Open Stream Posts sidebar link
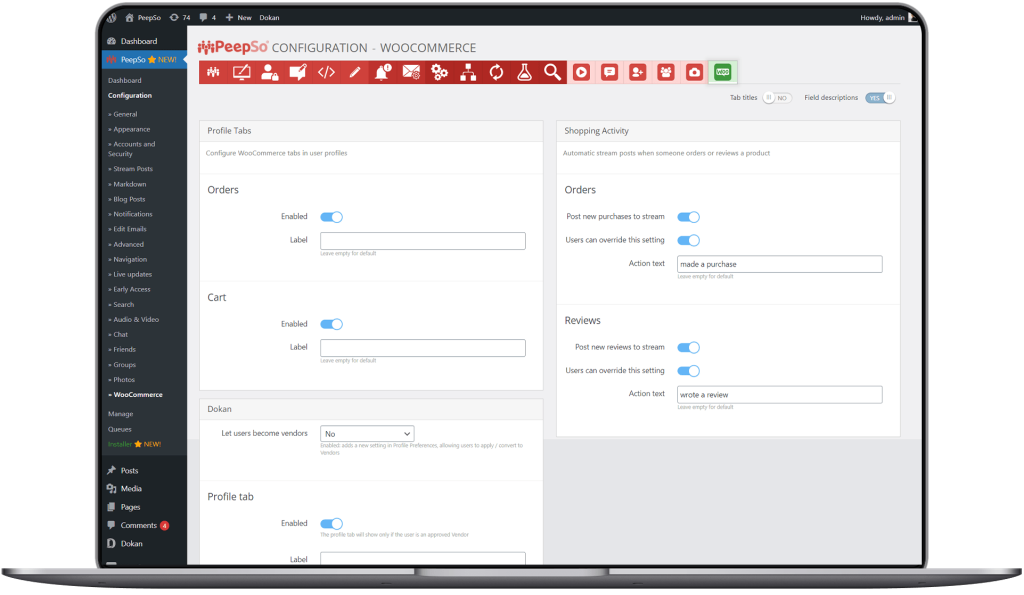Screen dimensions: 1024x595 (131, 169)
